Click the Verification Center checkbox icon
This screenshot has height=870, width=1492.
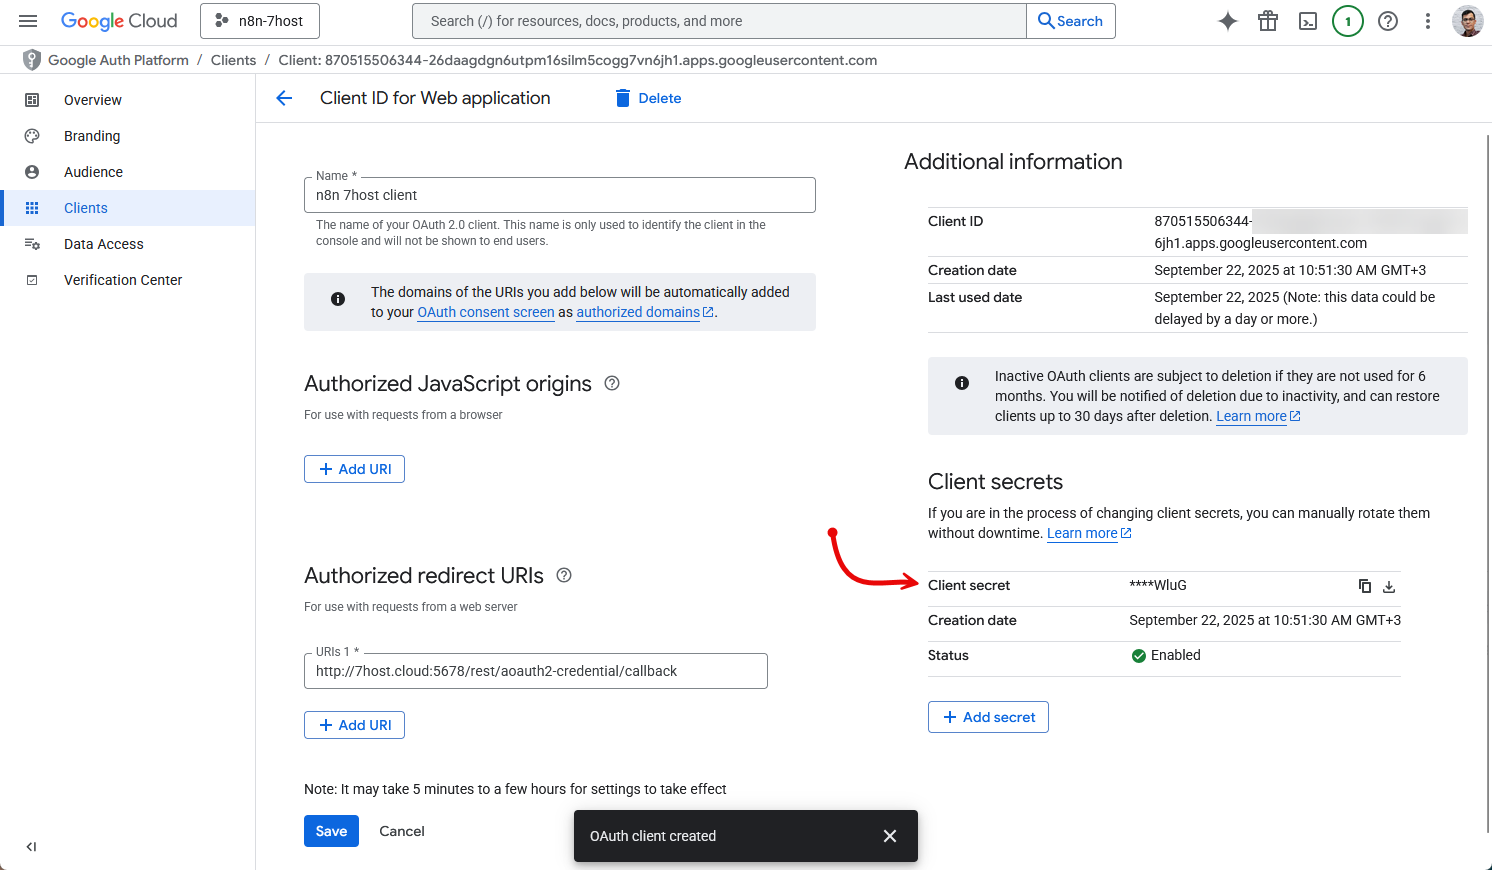(32, 280)
